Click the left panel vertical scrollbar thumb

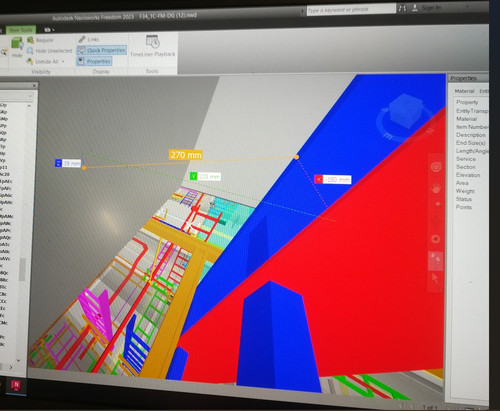(22, 269)
